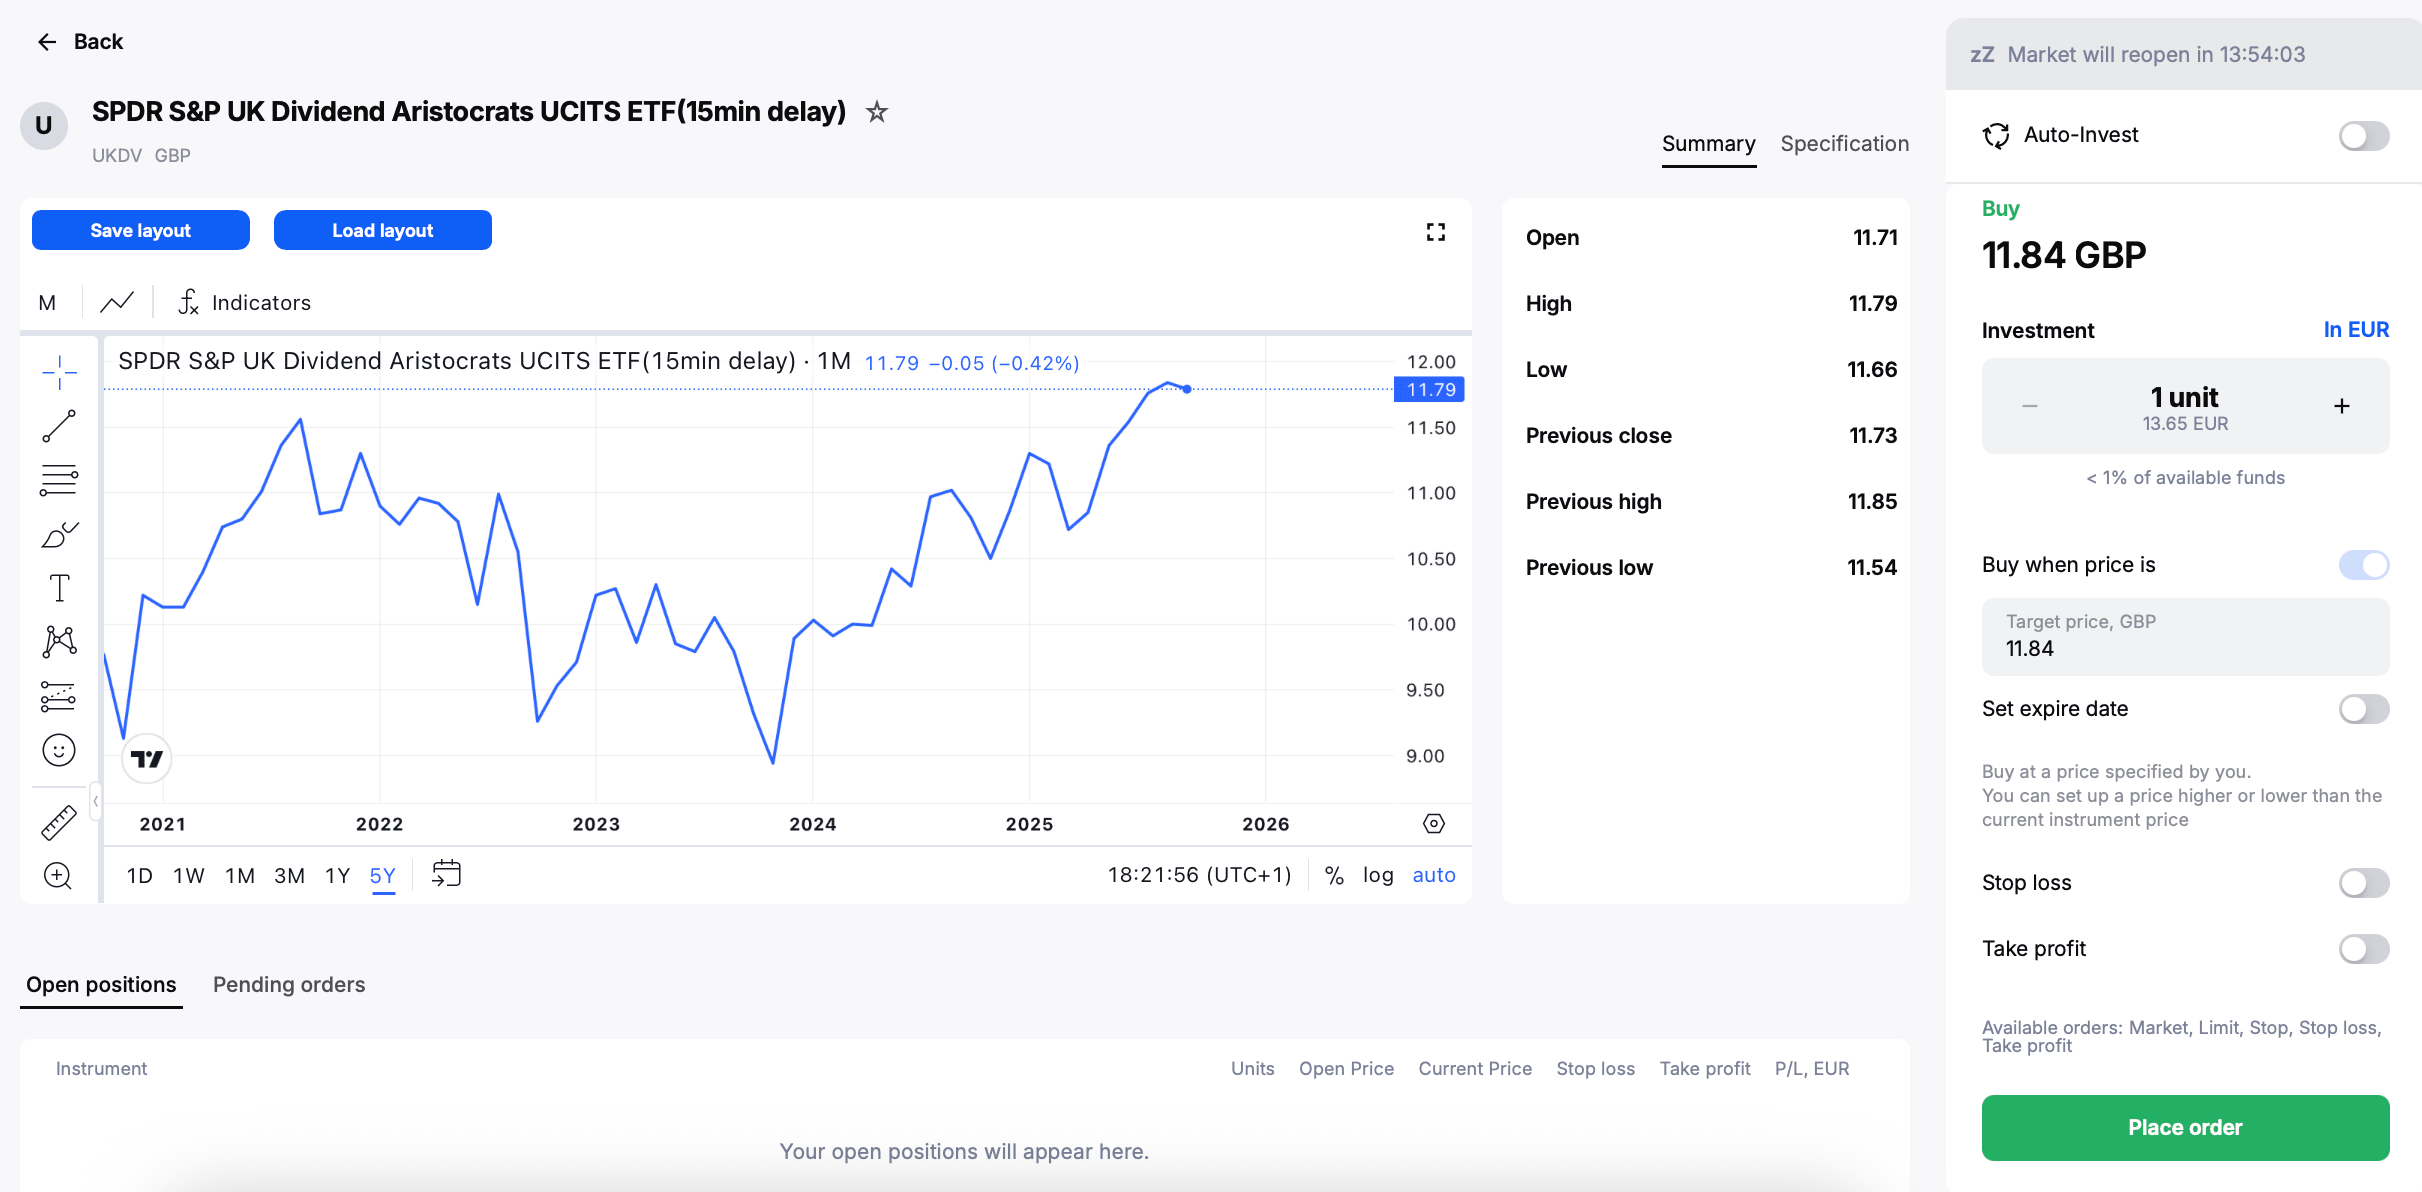Select the ruler measure tool
Image resolution: width=2422 pixels, height=1192 pixels.
coord(59,822)
